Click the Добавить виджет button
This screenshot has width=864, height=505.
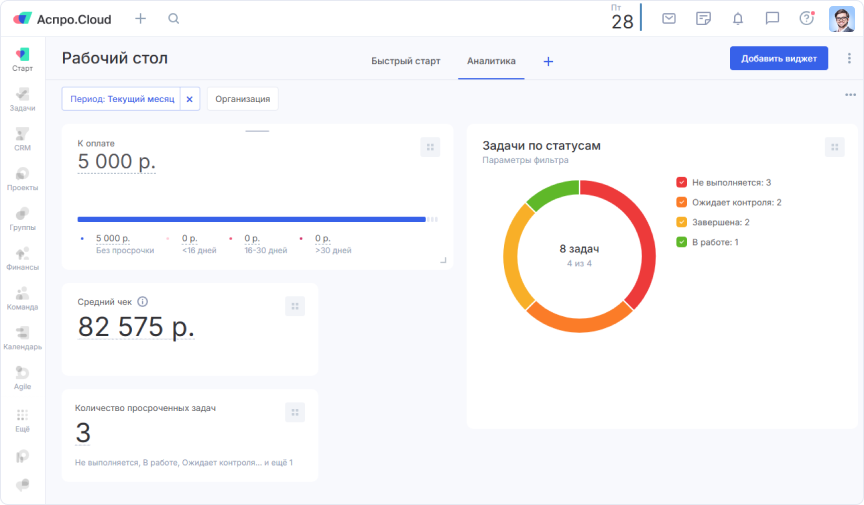coord(779,59)
